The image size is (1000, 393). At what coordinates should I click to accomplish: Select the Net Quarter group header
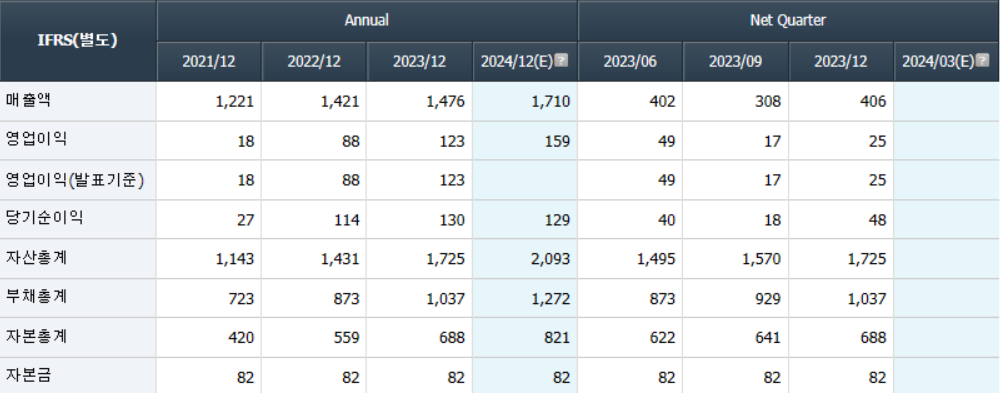tap(788, 20)
